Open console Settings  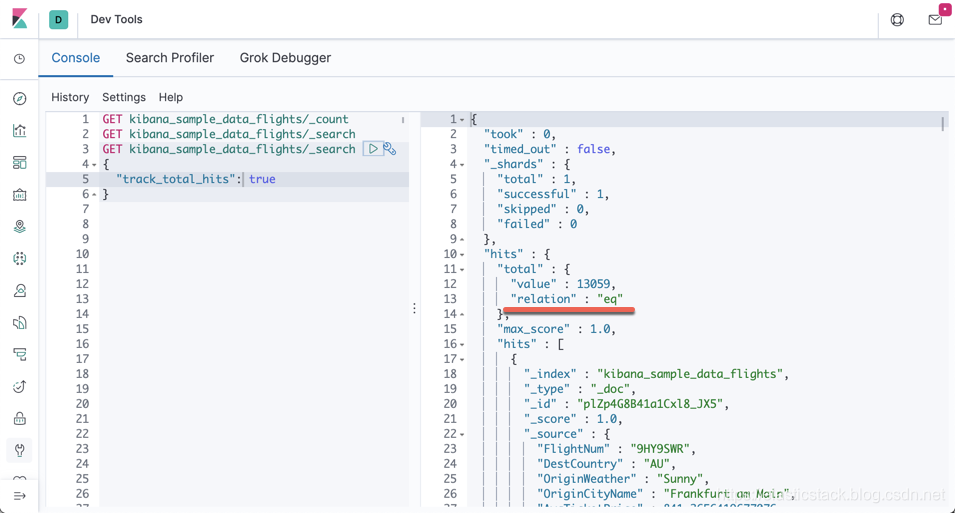pos(124,97)
